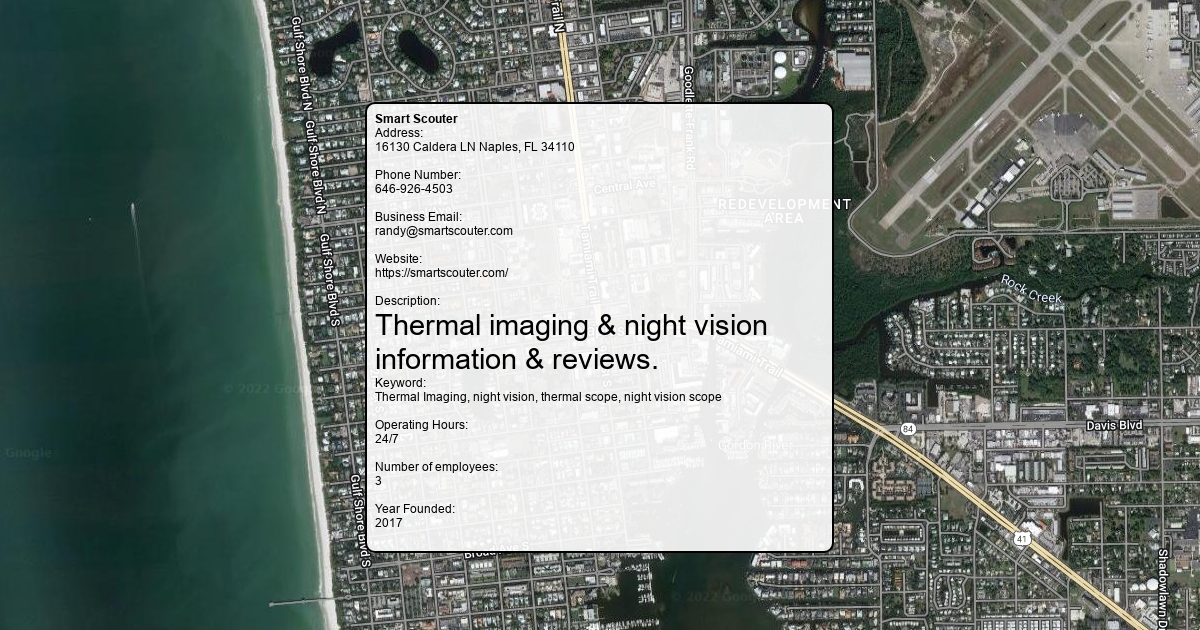Click the Rock Creek map label

(x=1031, y=289)
